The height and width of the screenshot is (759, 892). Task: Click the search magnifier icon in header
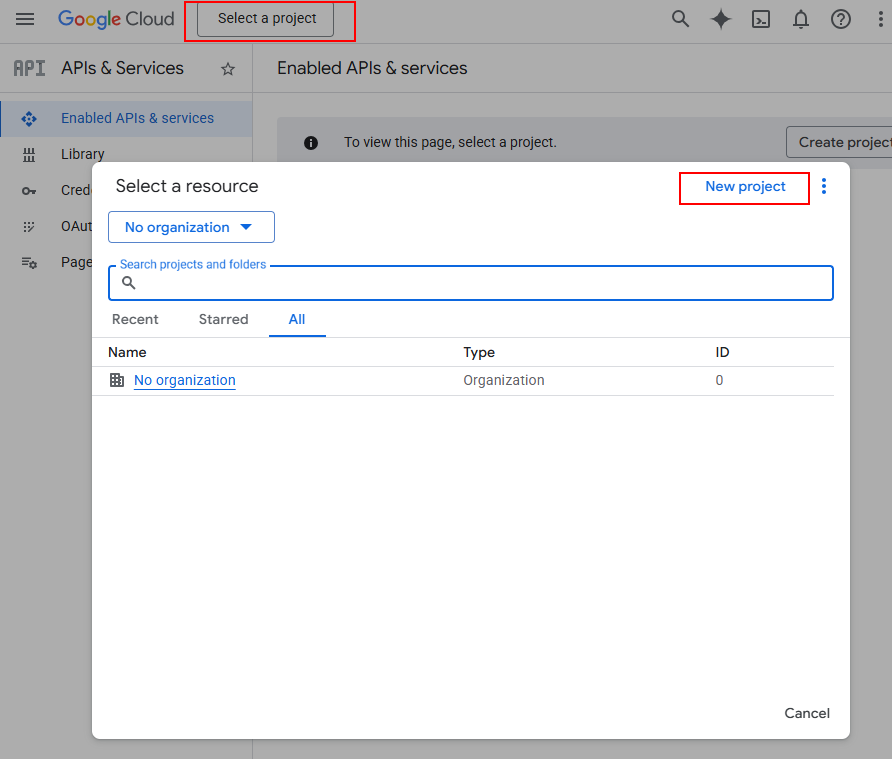point(680,19)
